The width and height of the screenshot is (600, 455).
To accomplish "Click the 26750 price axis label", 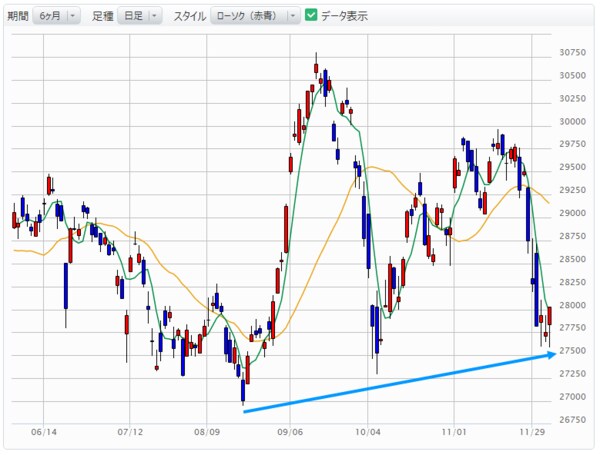I will pos(573,419).
